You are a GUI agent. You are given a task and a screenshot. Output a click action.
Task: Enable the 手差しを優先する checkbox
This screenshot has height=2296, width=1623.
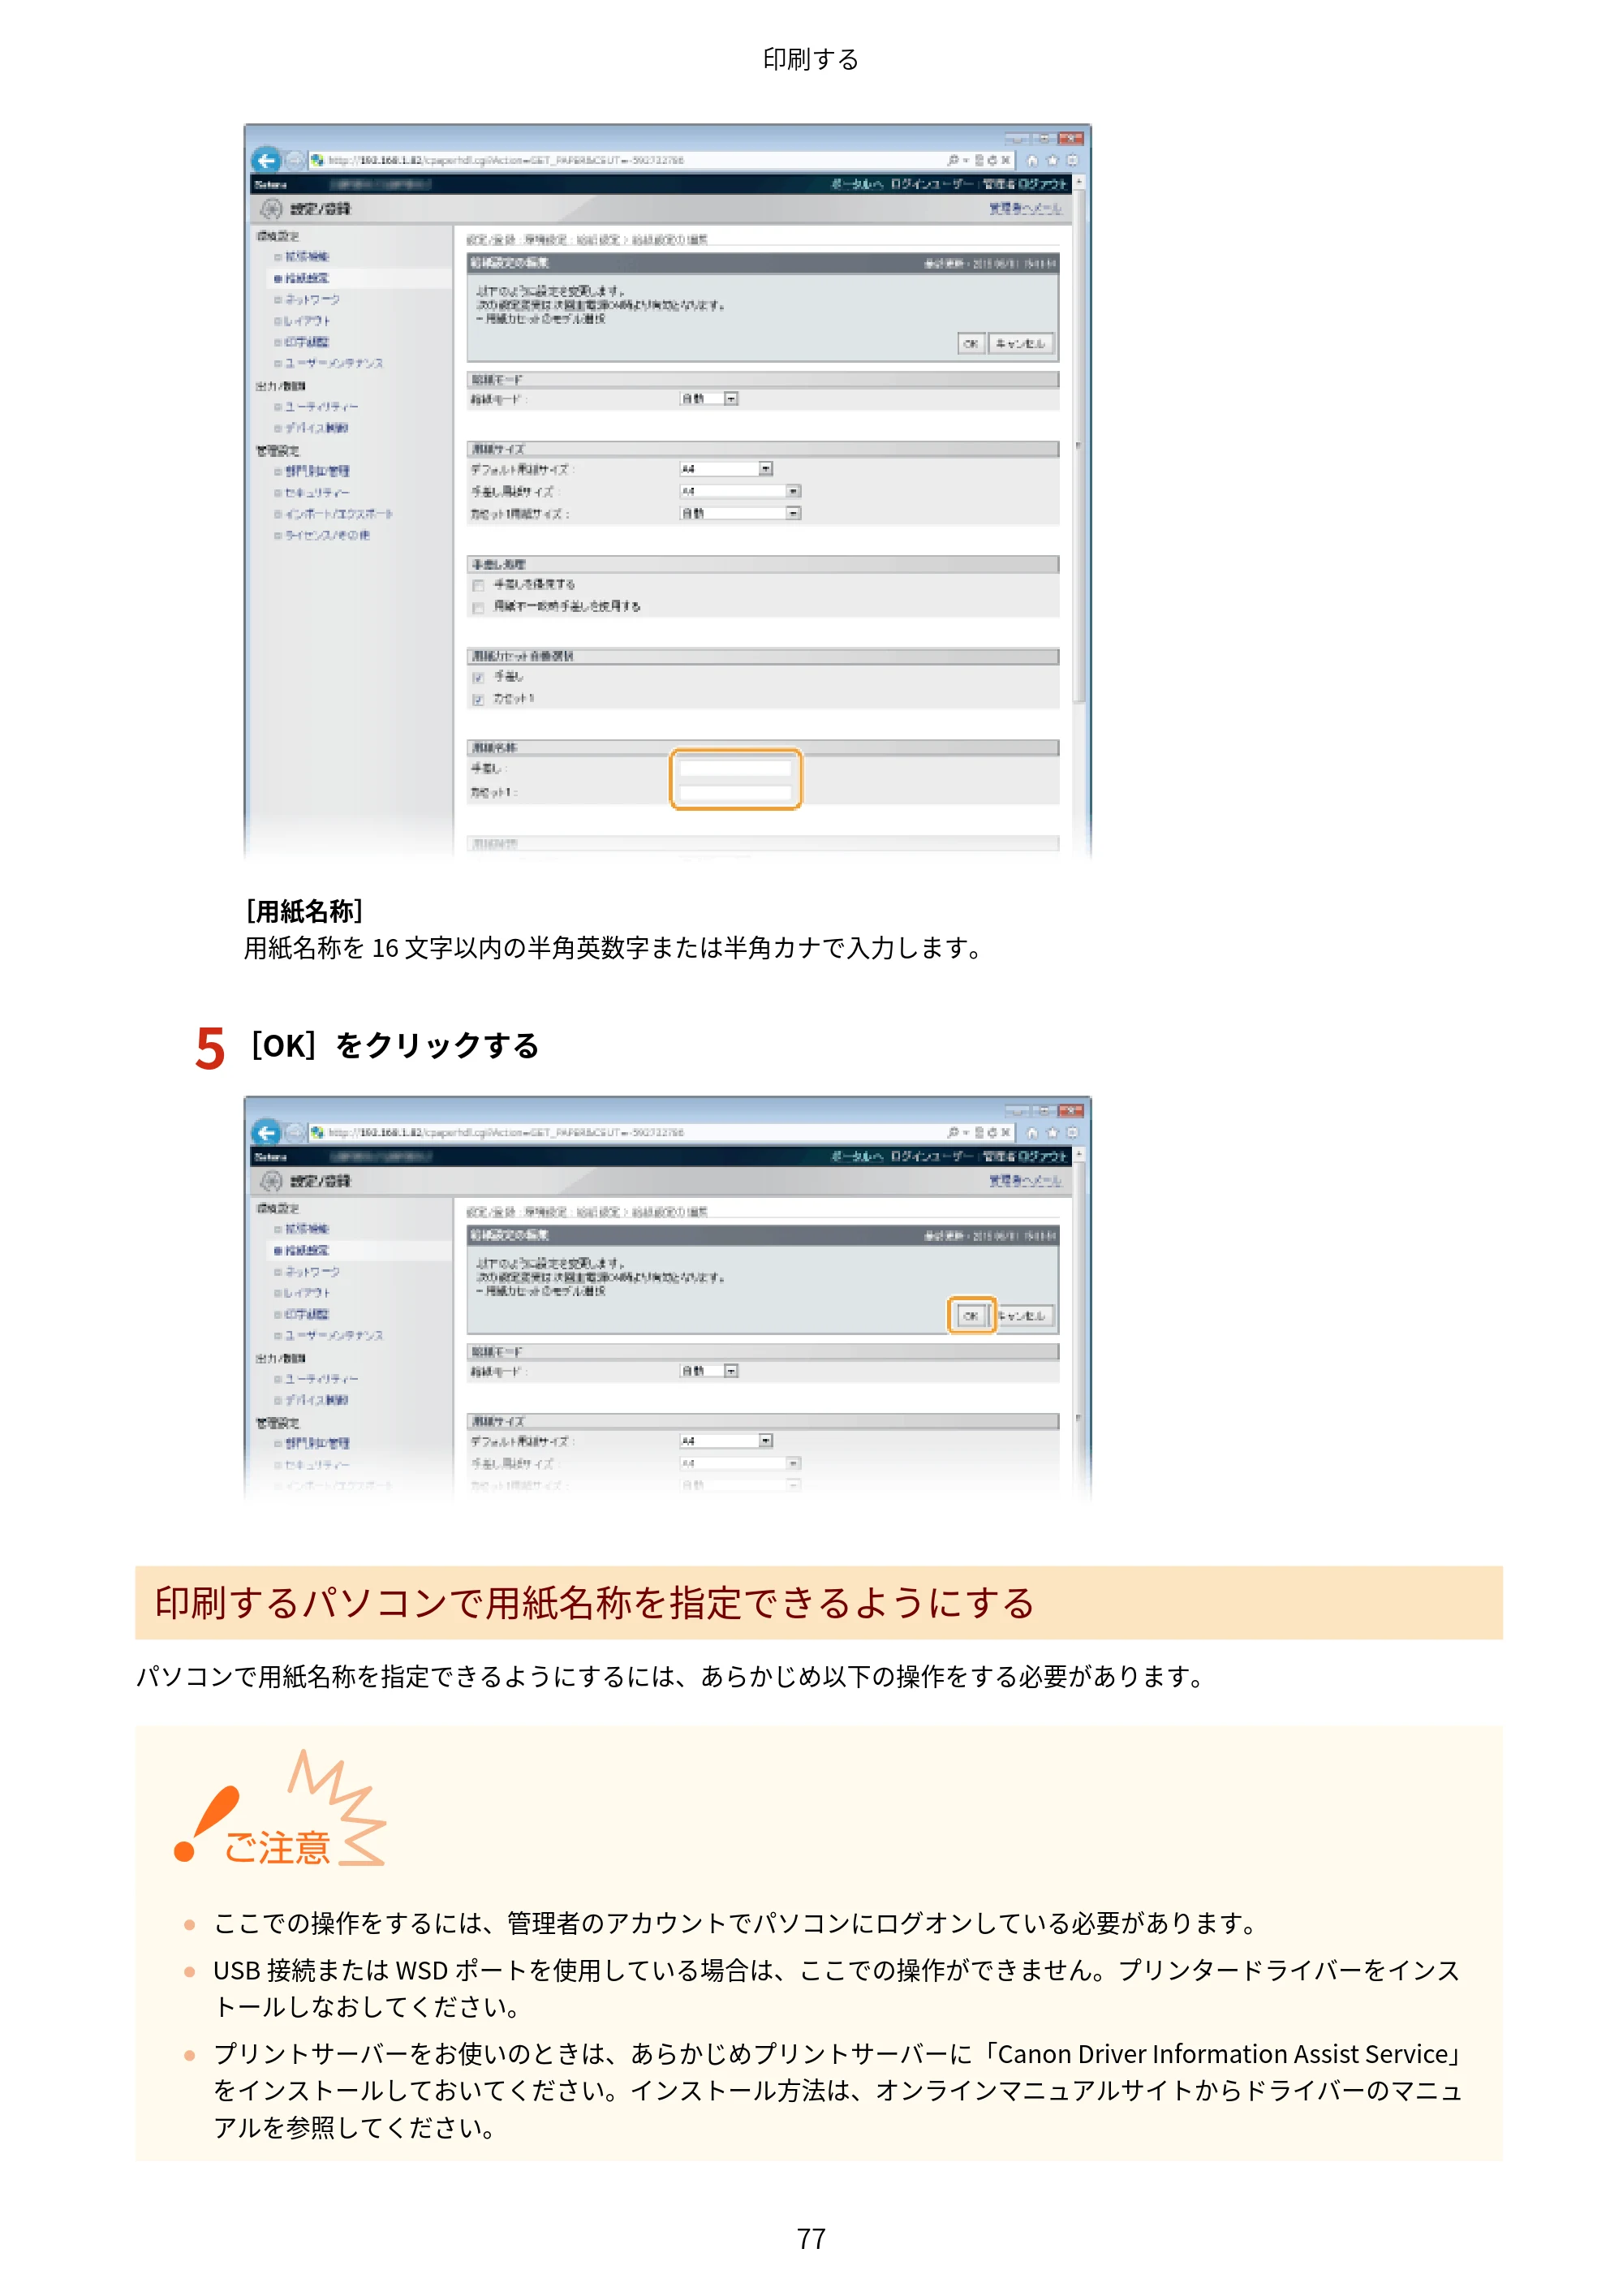pos(478,585)
